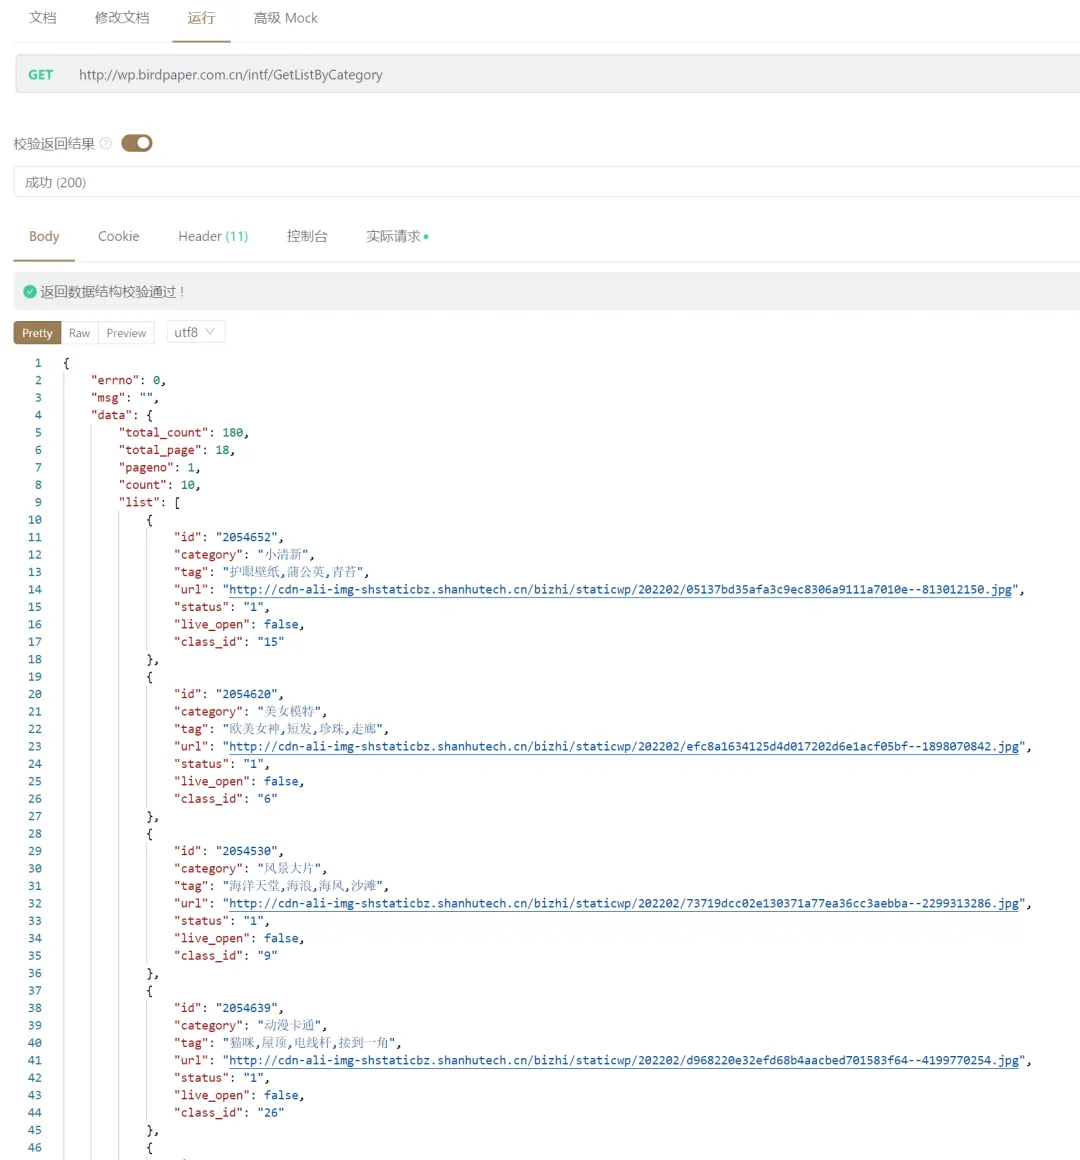View the 实际请求 tab
Screen dimensions: 1080x1160
click(394, 236)
